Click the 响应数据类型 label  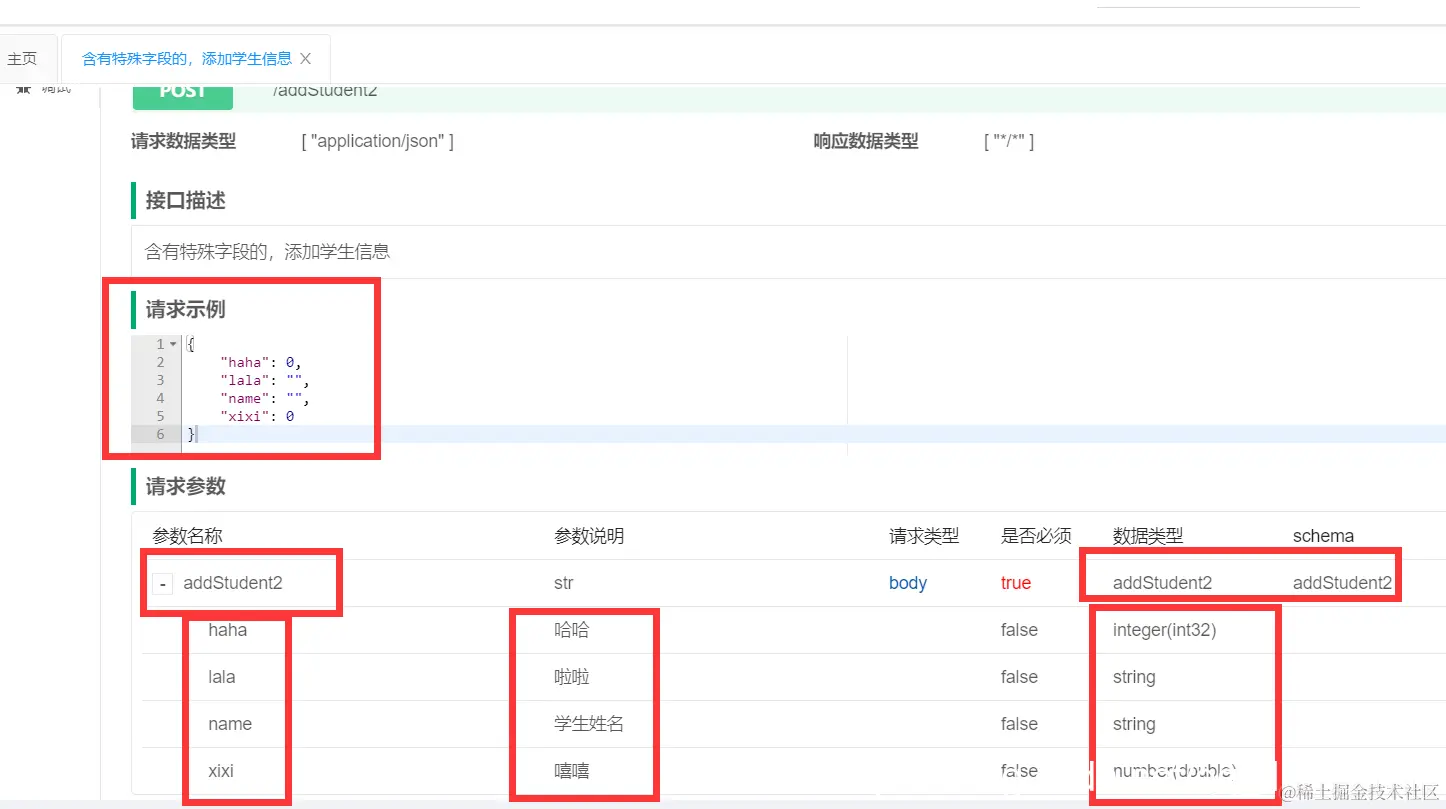pyautogui.click(x=866, y=142)
